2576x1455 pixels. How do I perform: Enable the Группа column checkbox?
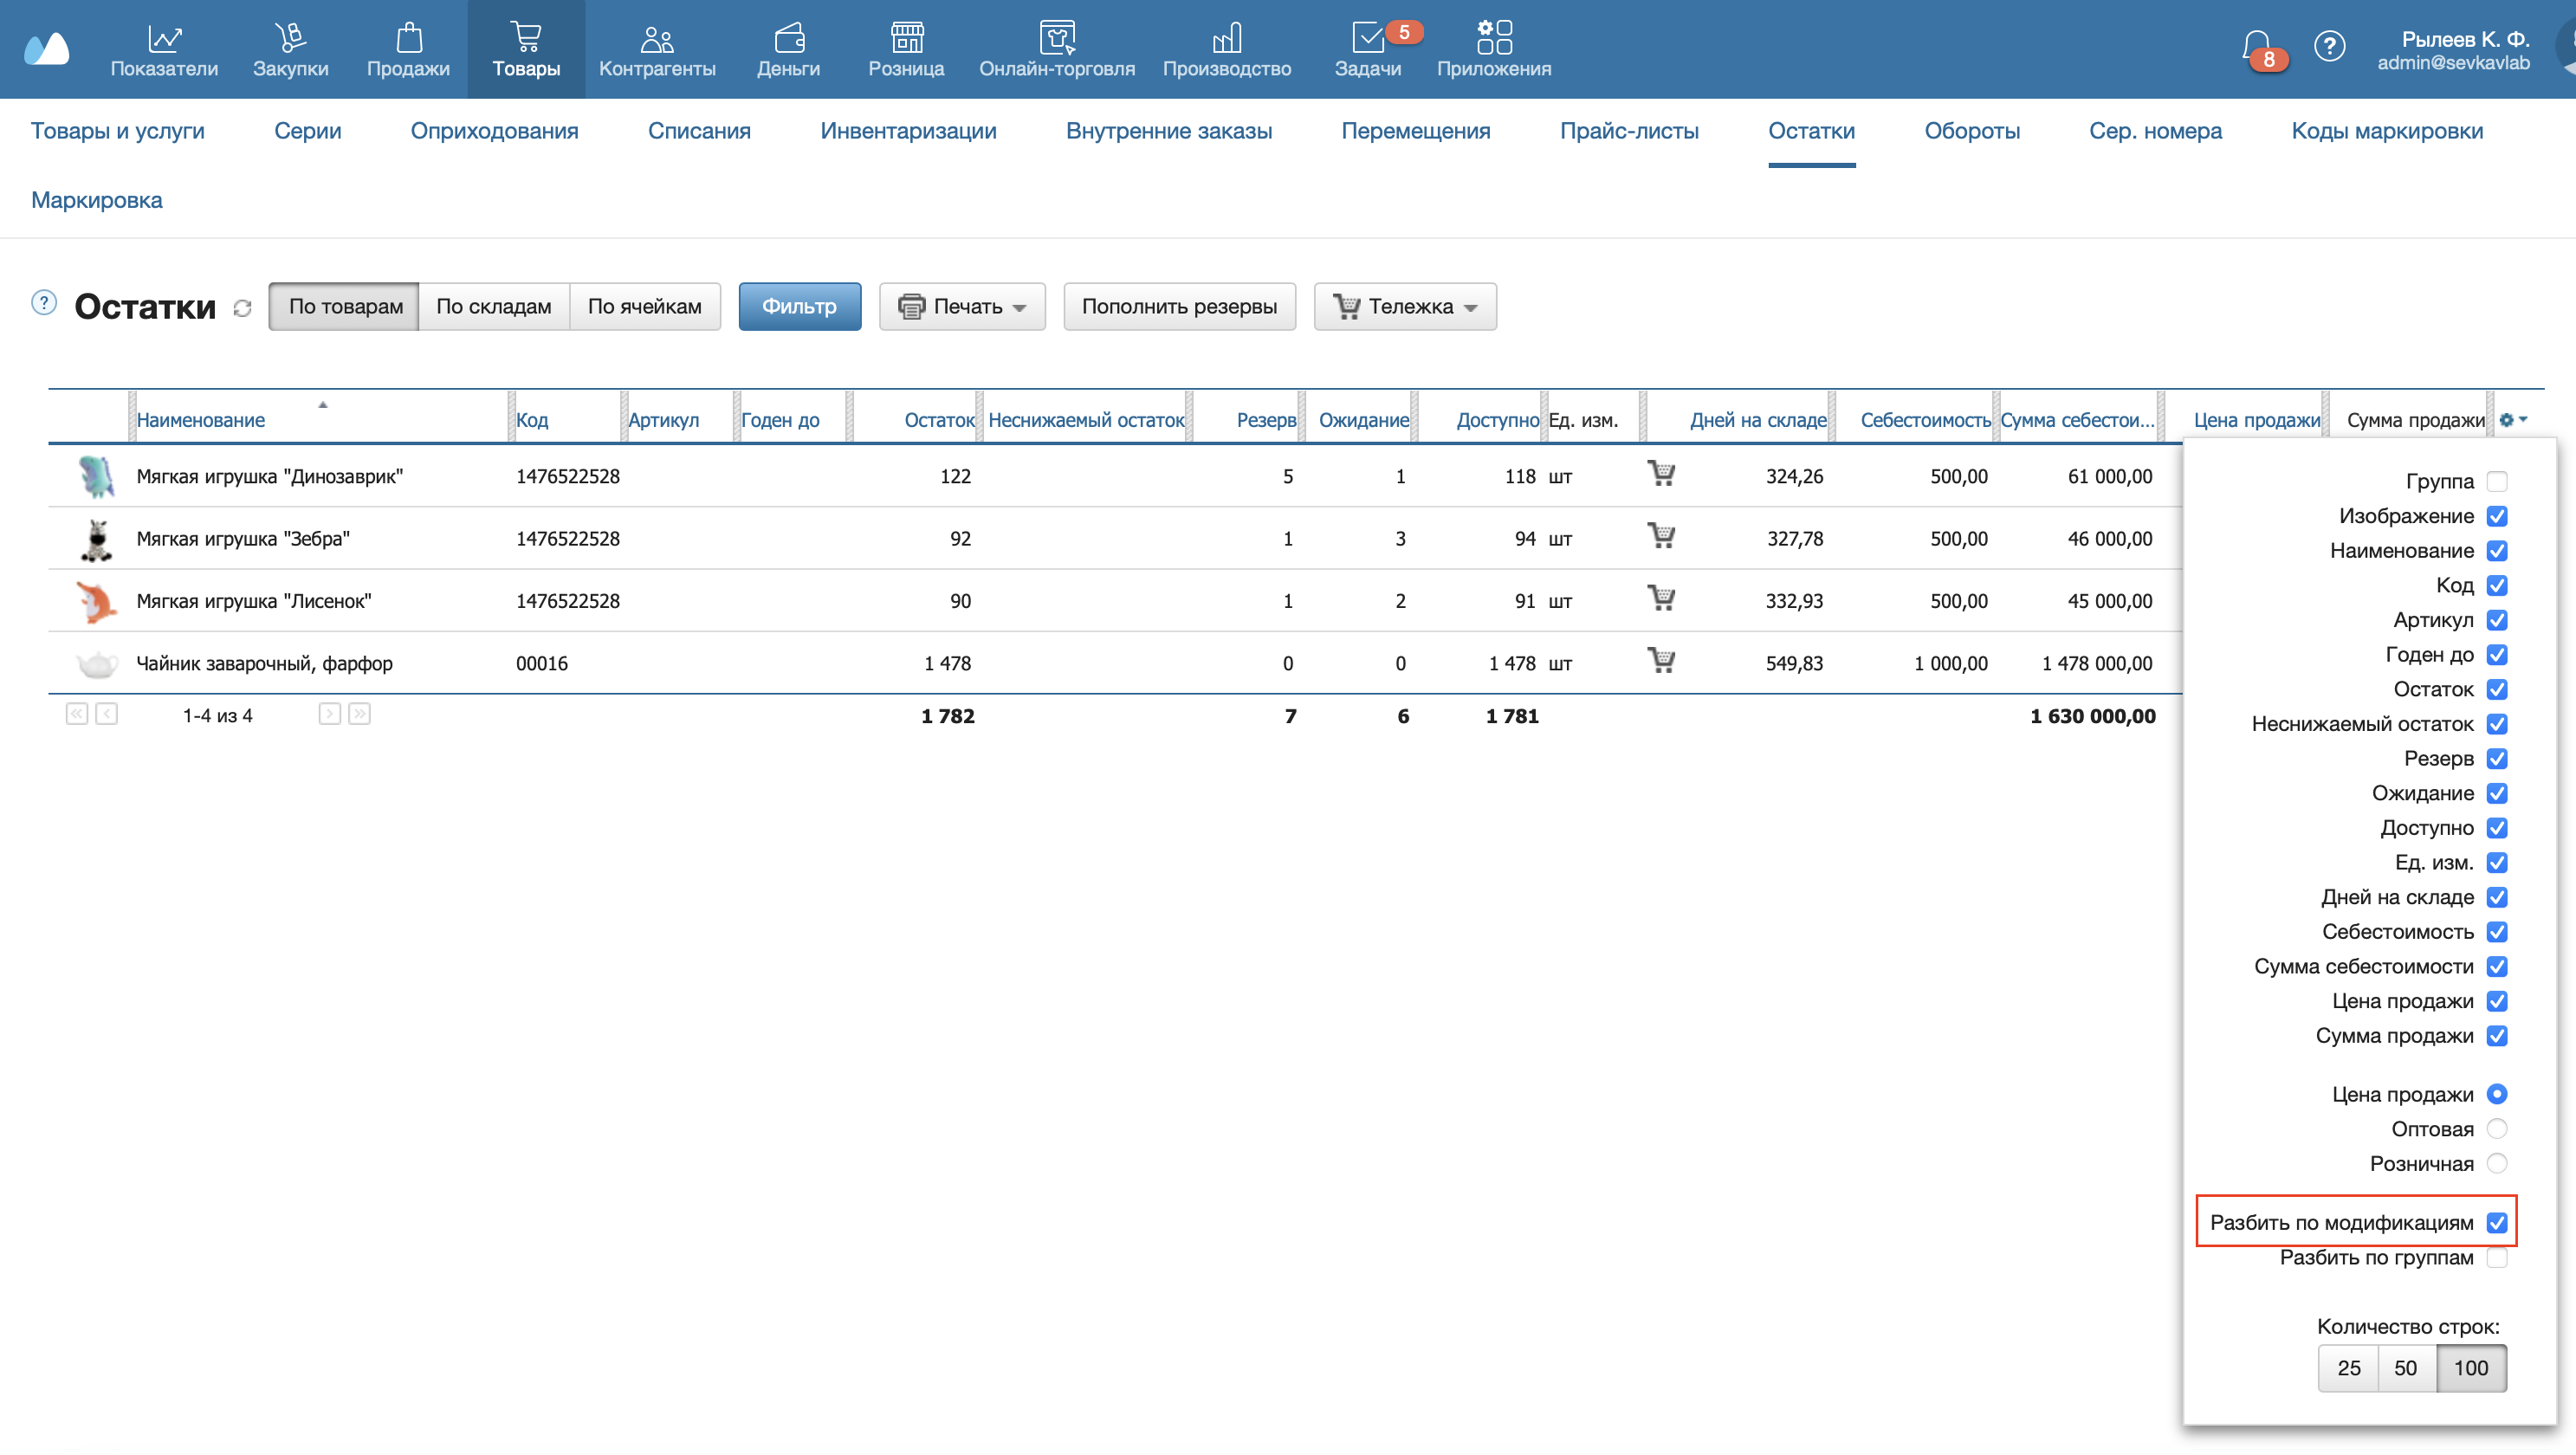(2497, 482)
